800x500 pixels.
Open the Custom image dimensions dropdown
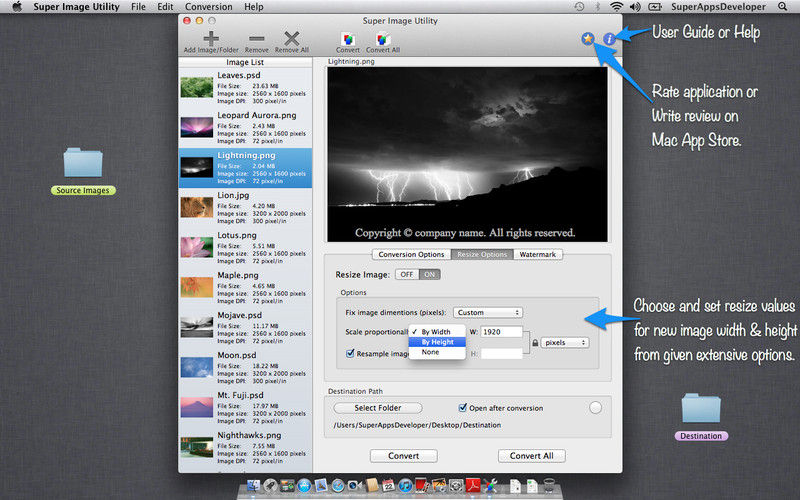point(488,312)
